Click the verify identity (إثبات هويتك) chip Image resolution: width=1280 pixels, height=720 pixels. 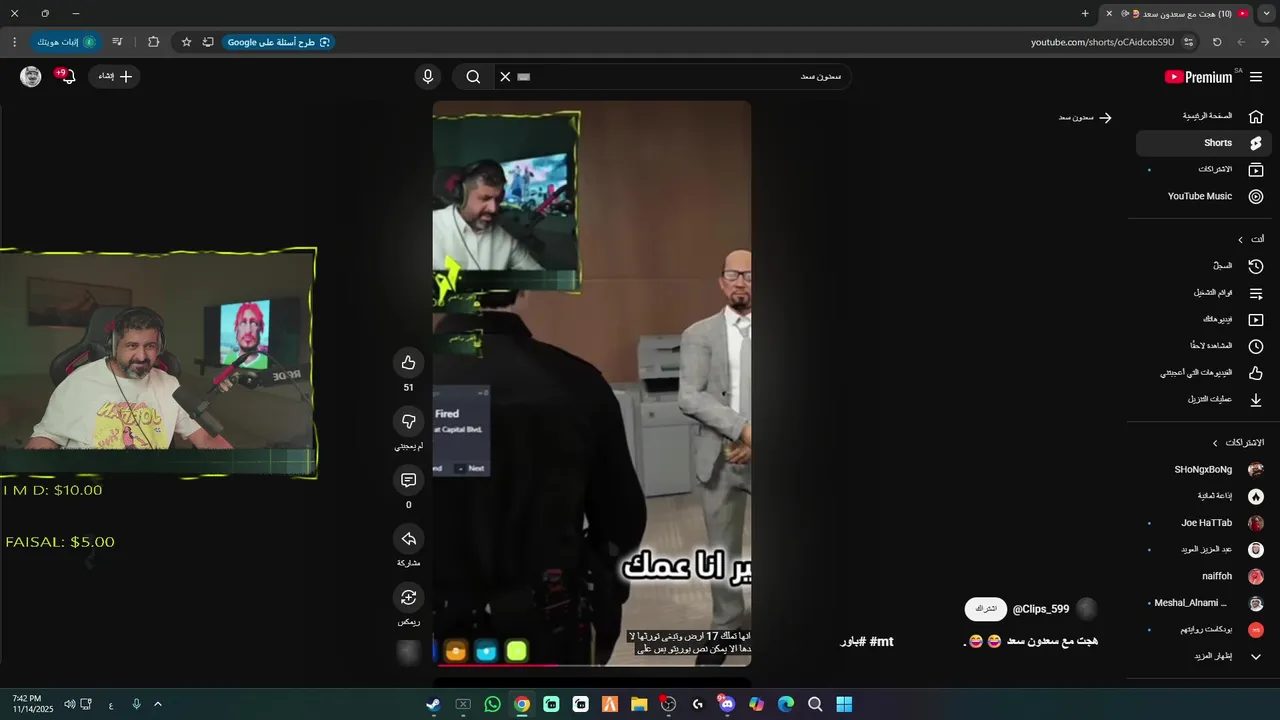pyautogui.click(x=66, y=42)
